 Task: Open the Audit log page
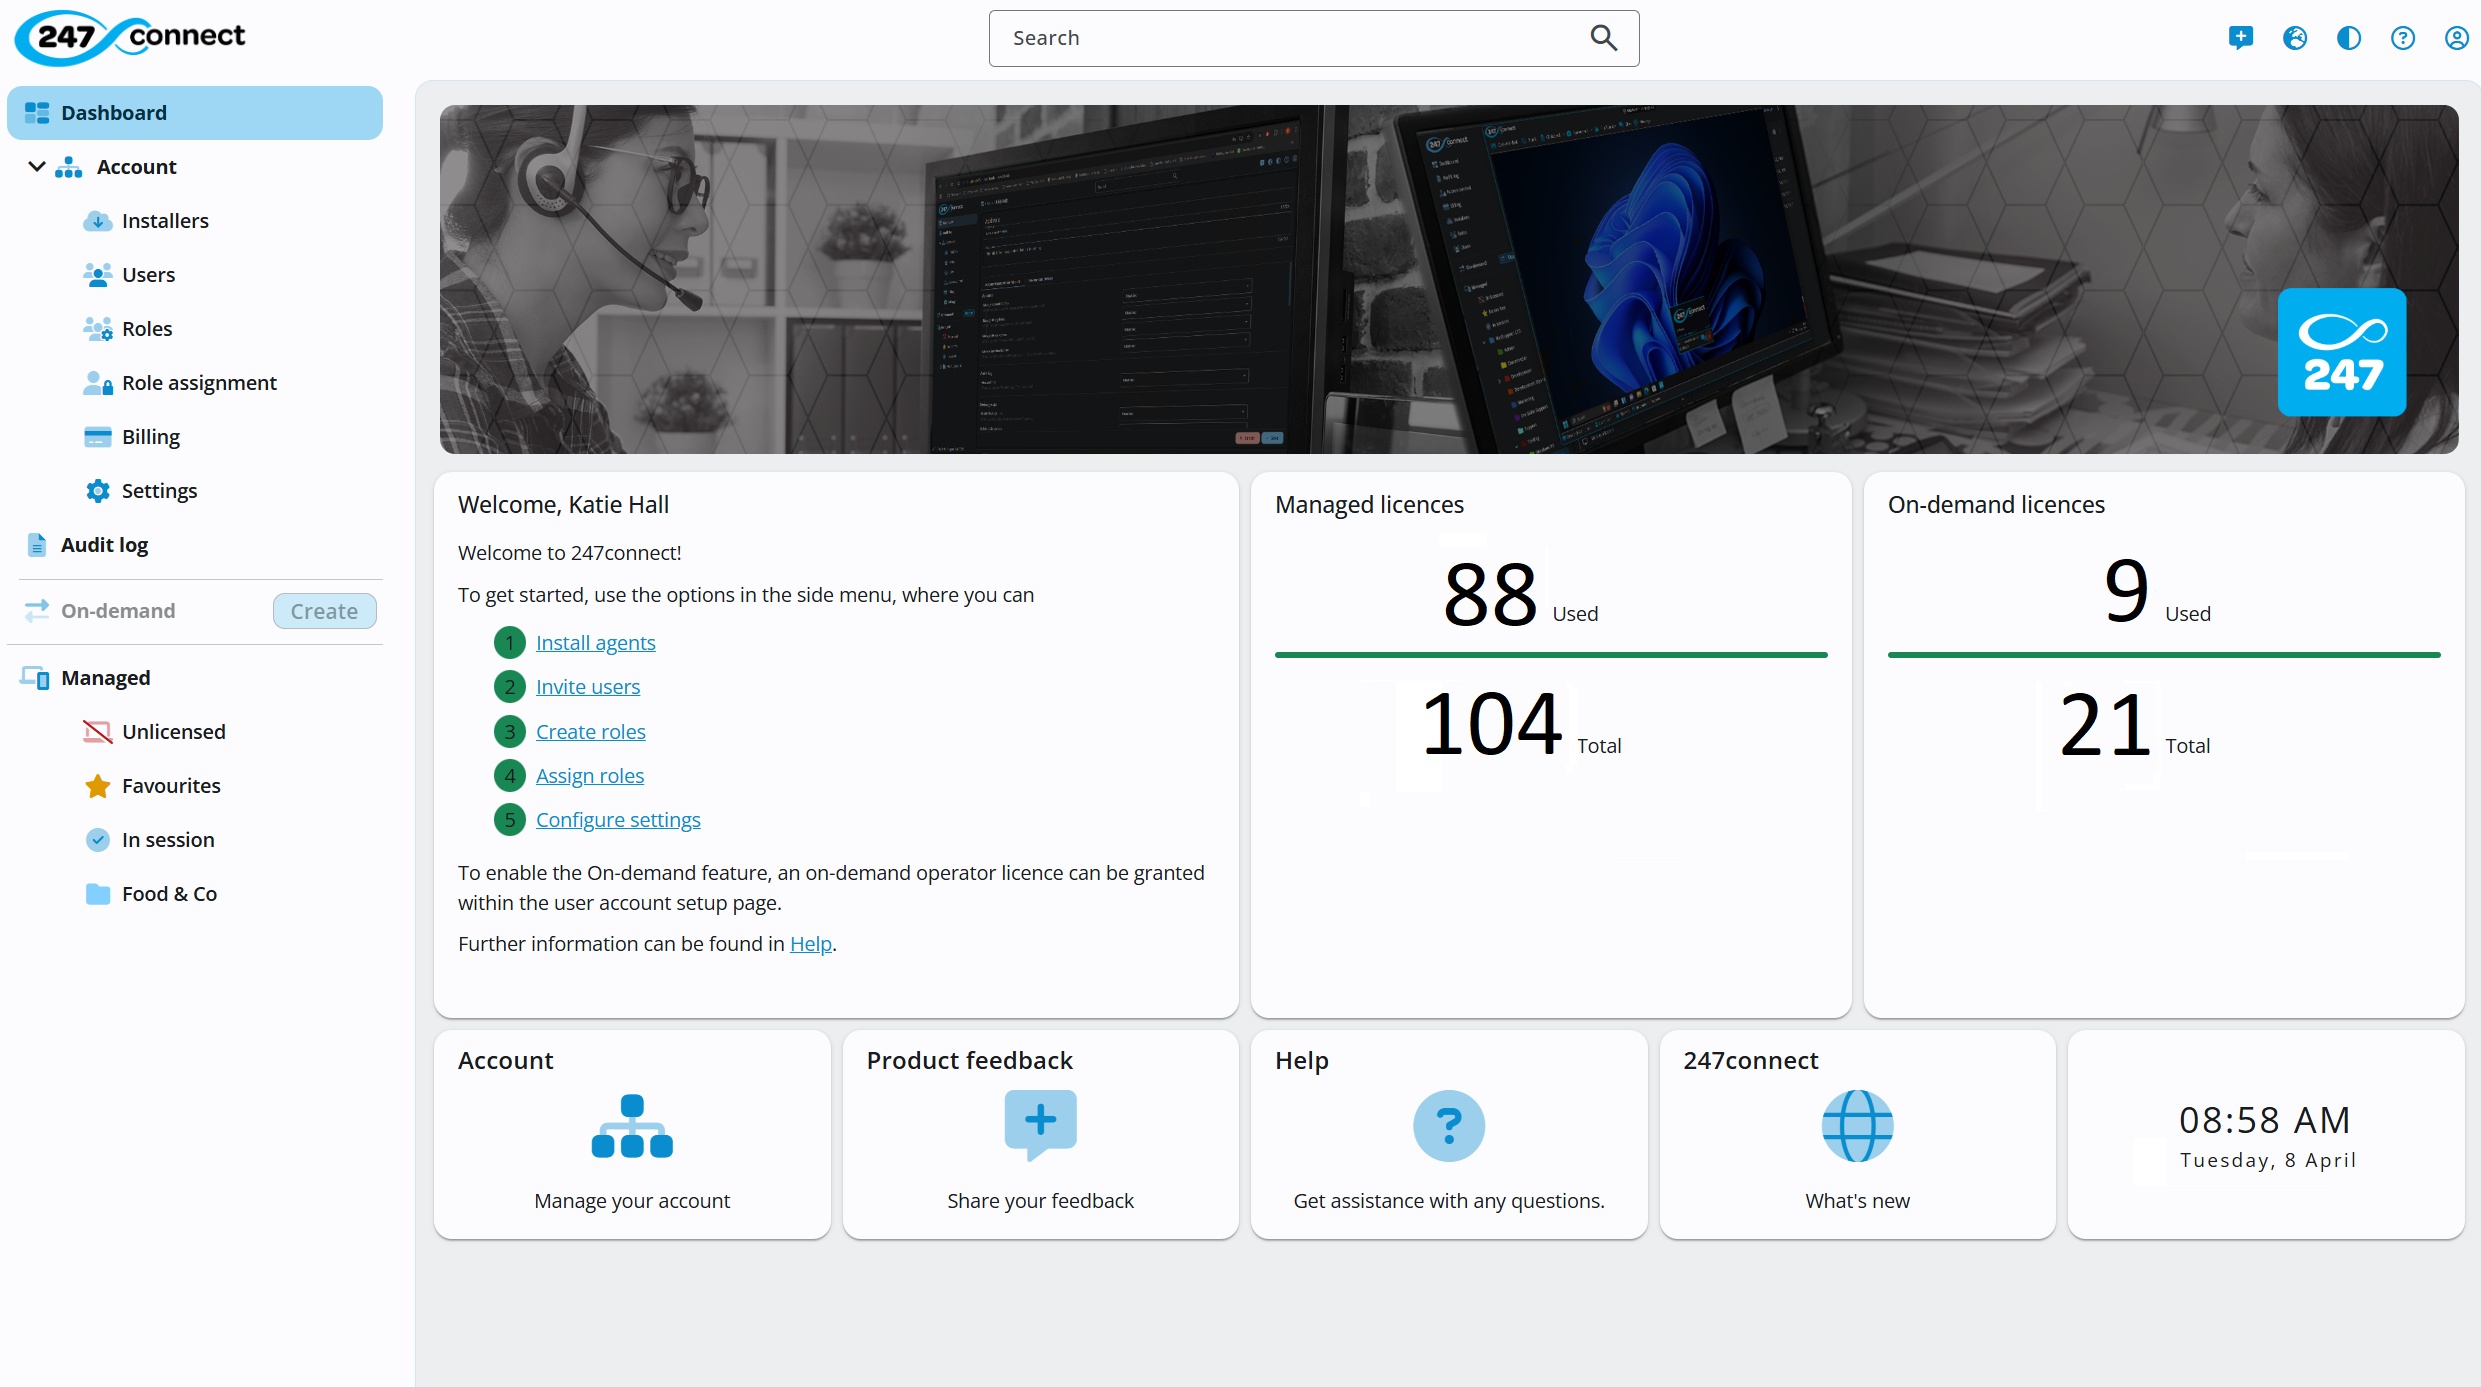pos(105,544)
